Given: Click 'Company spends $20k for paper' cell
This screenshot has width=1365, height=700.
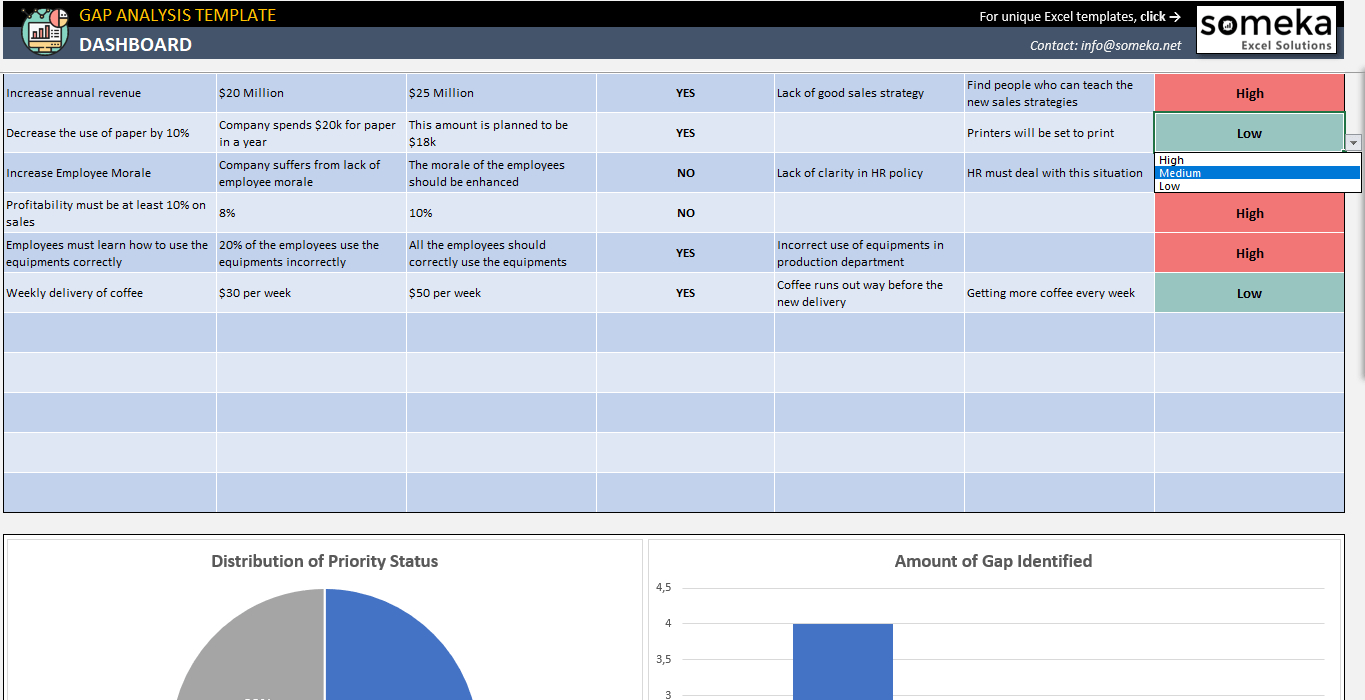Looking at the screenshot, I should click(x=311, y=133).
